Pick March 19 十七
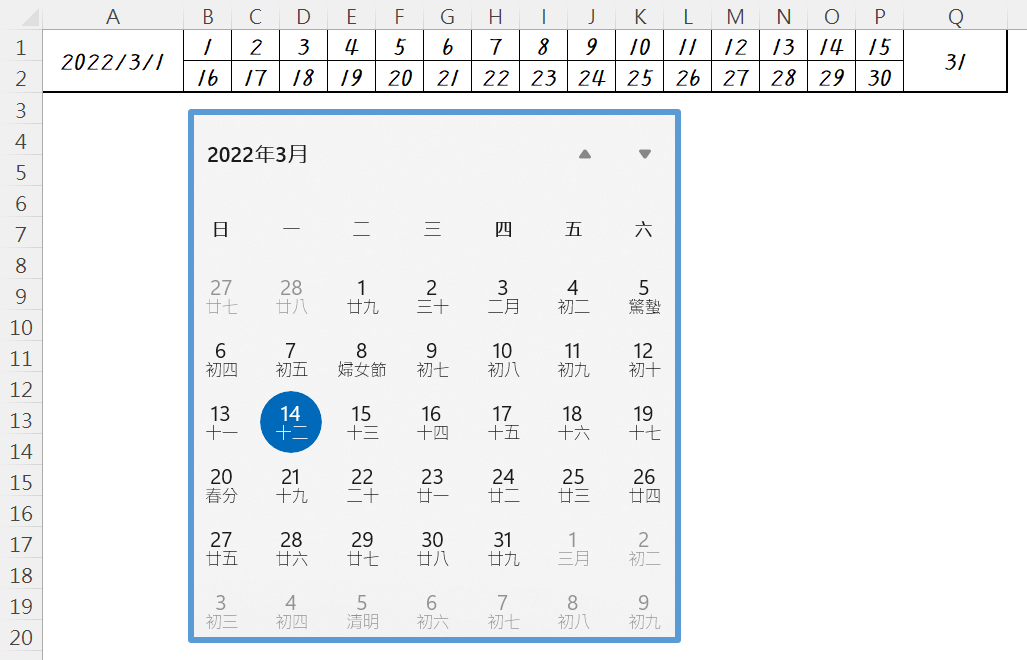 click(644, 422)
